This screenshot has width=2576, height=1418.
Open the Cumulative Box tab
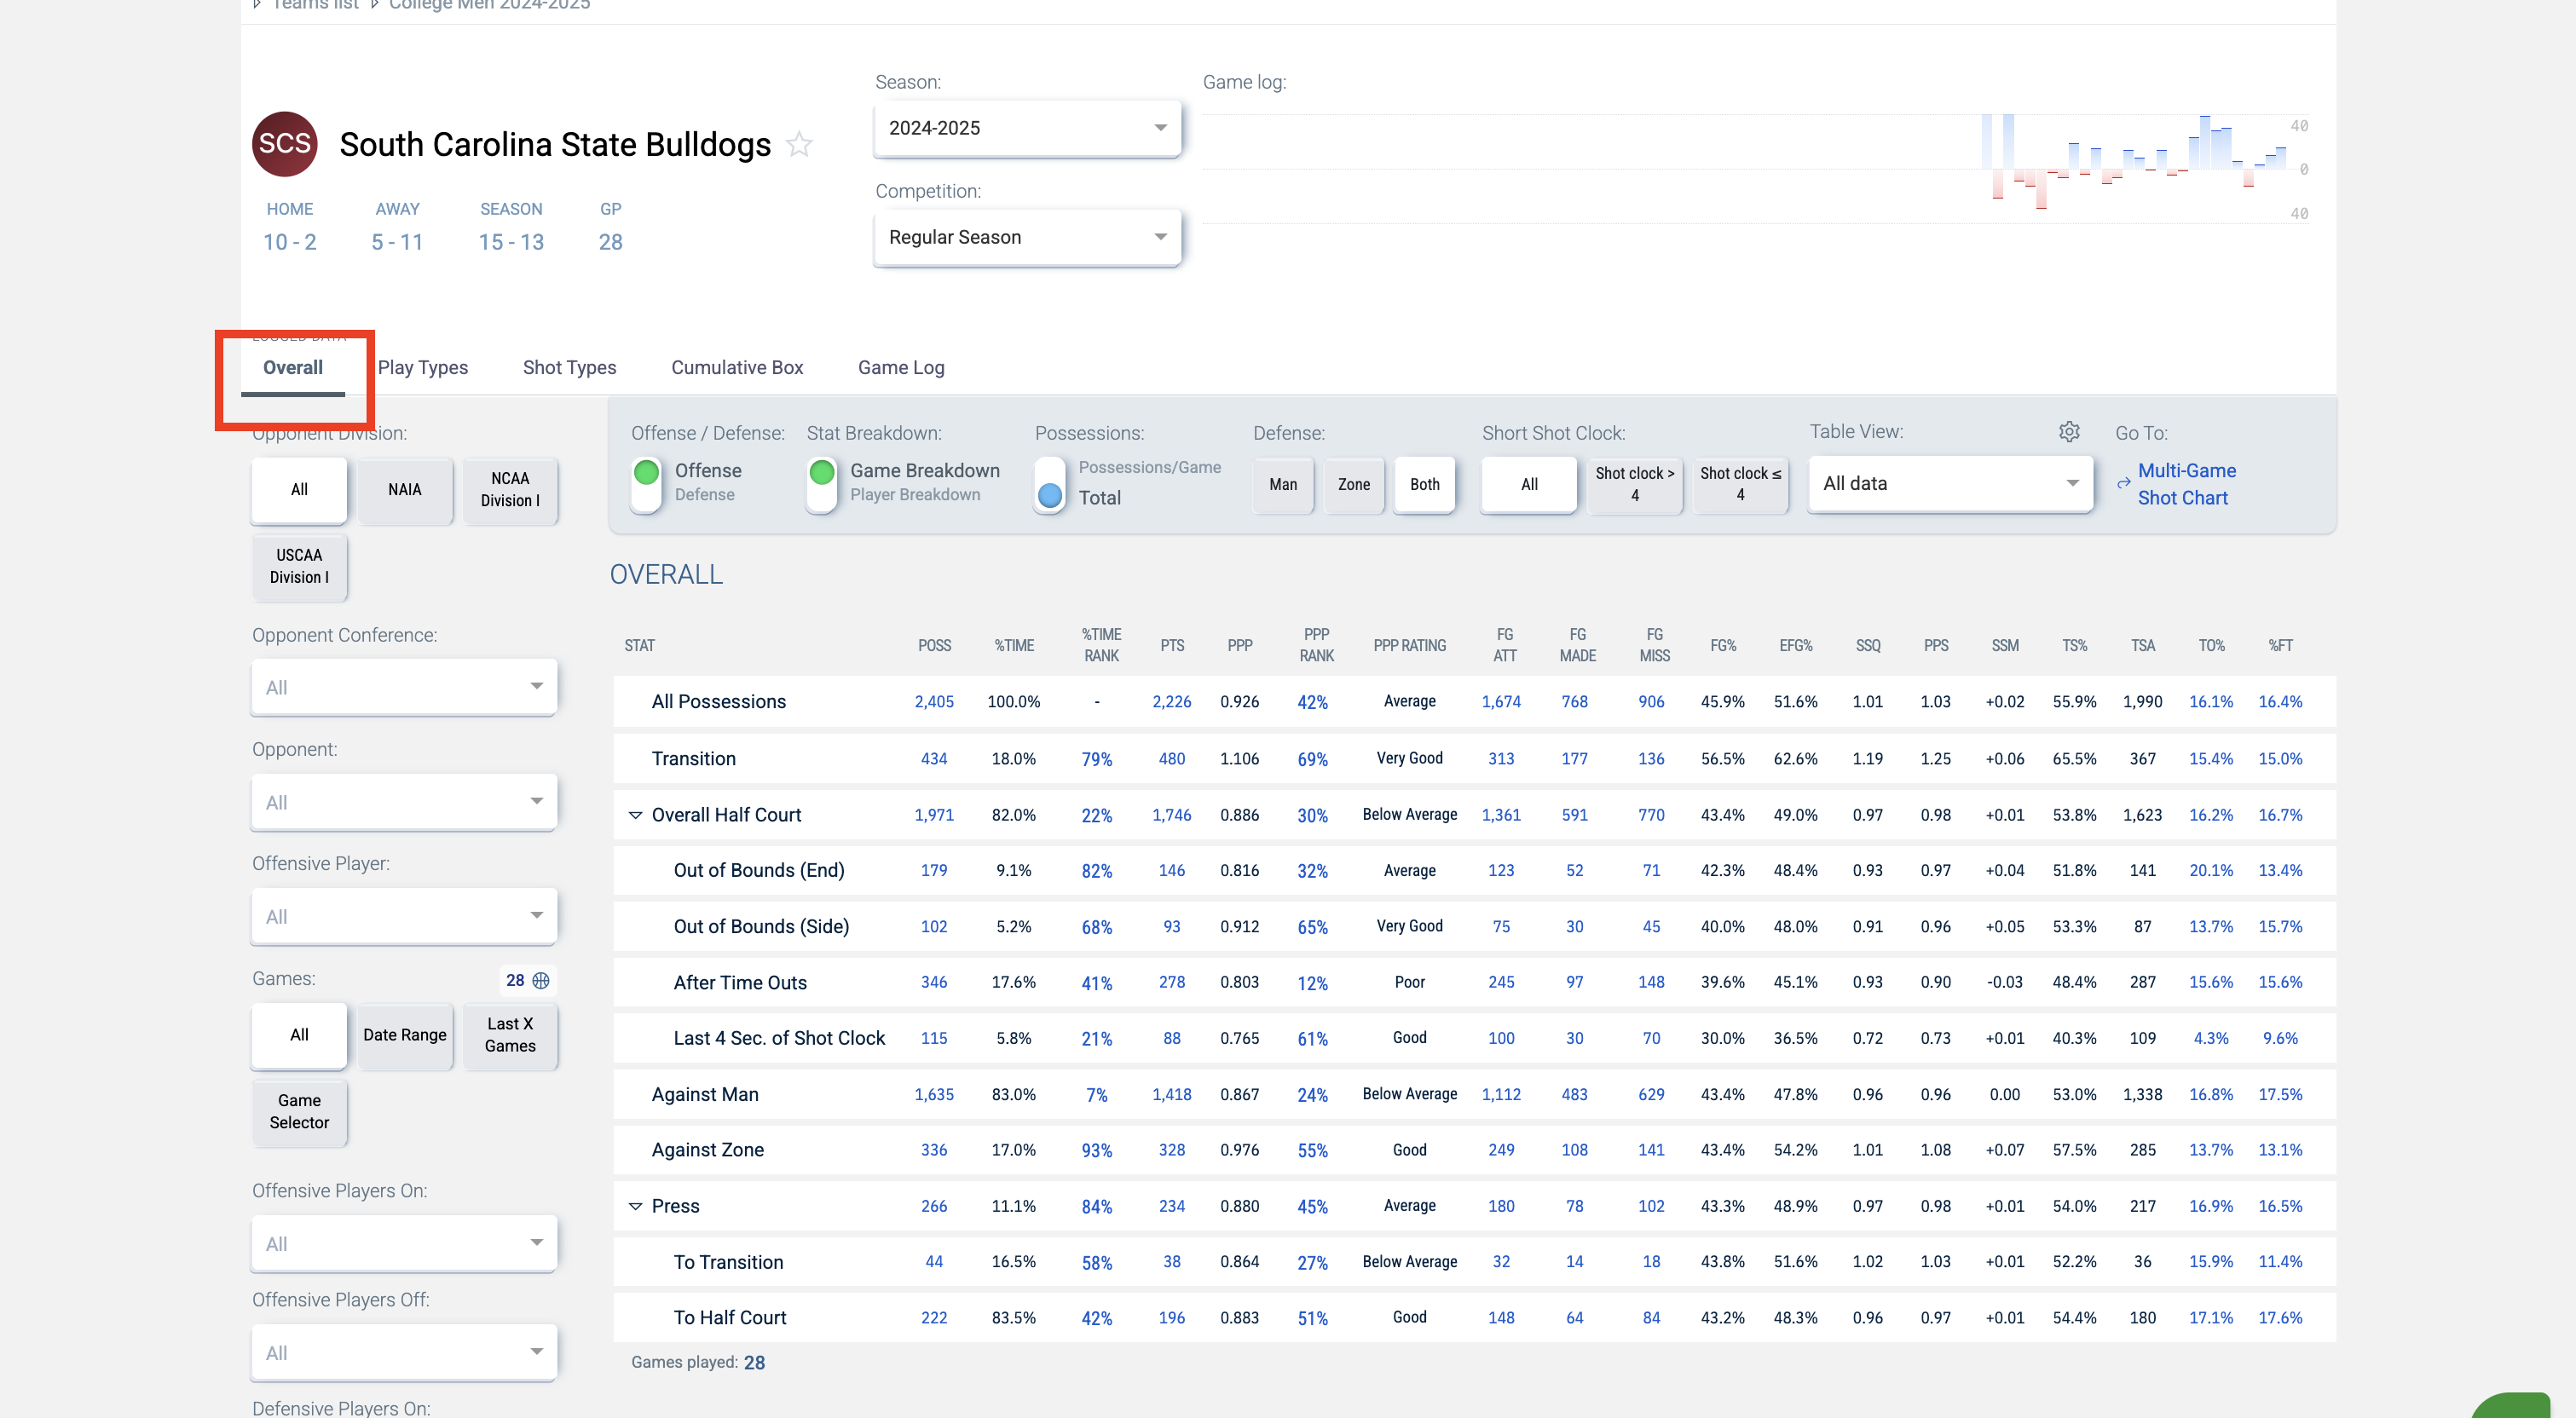tap(737, 367)
